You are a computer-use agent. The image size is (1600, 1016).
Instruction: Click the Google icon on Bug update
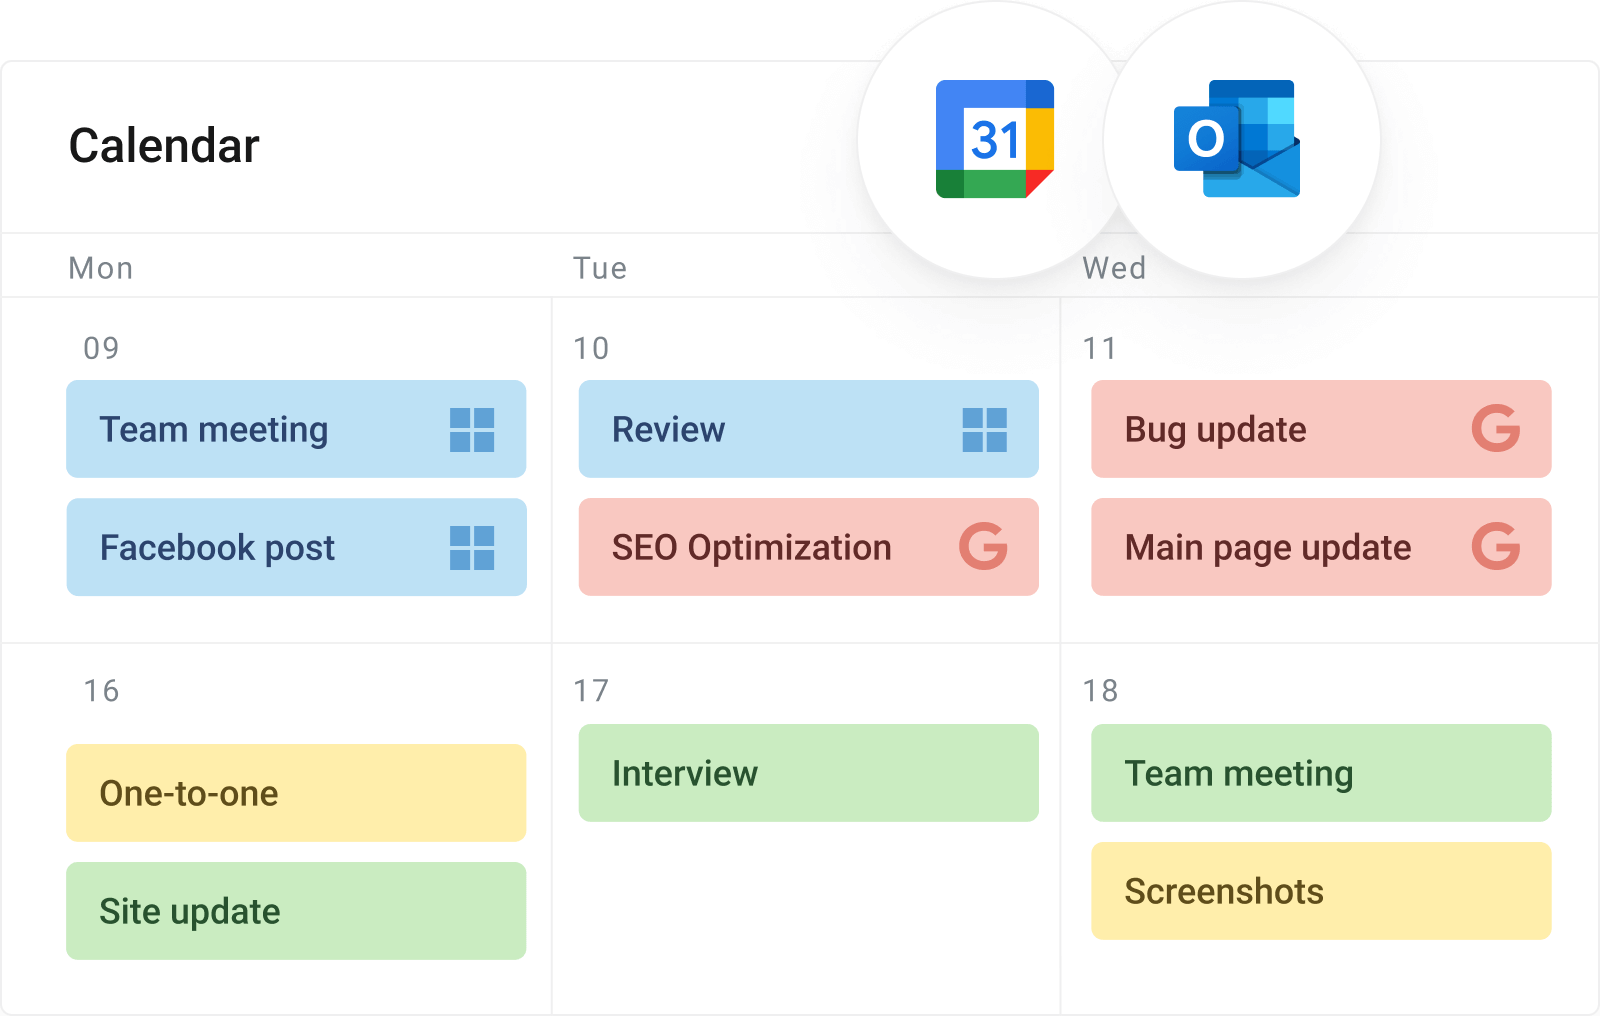coord(1497,429)
